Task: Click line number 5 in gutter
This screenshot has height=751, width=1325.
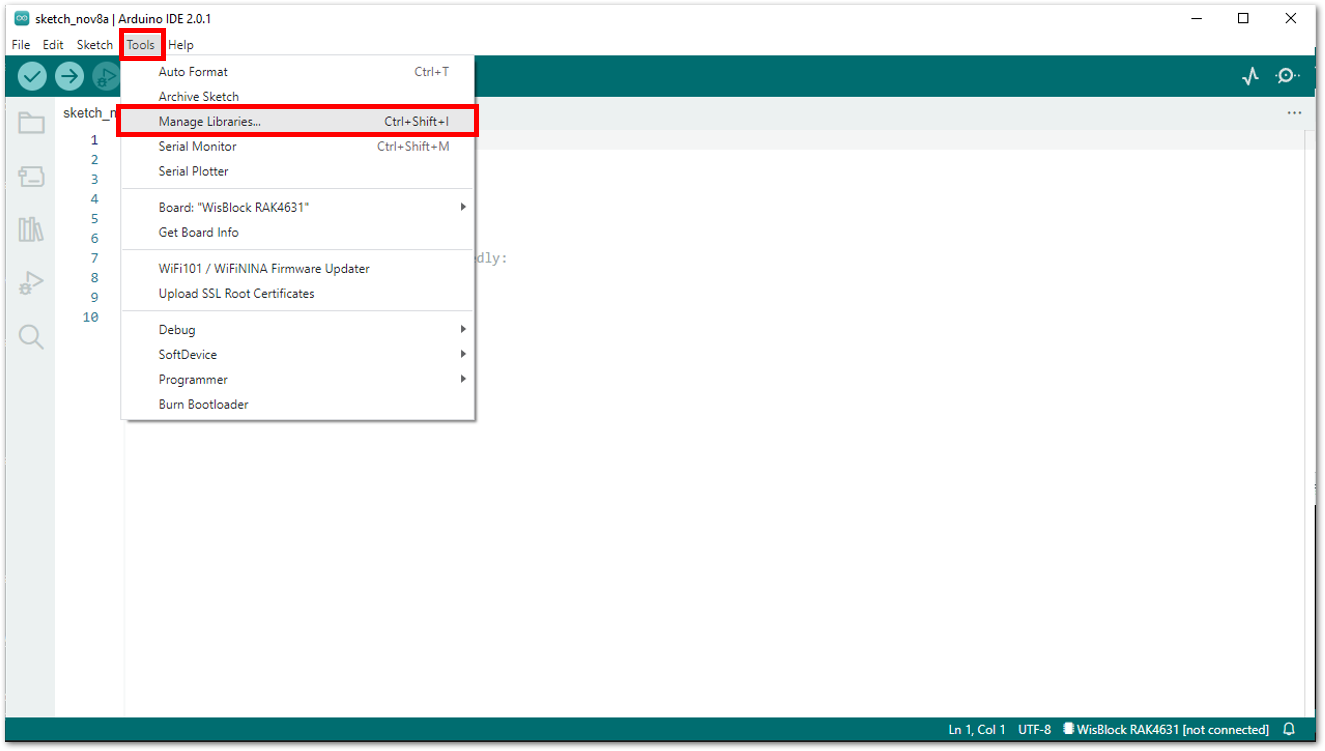Action: (x=95, y=219)
